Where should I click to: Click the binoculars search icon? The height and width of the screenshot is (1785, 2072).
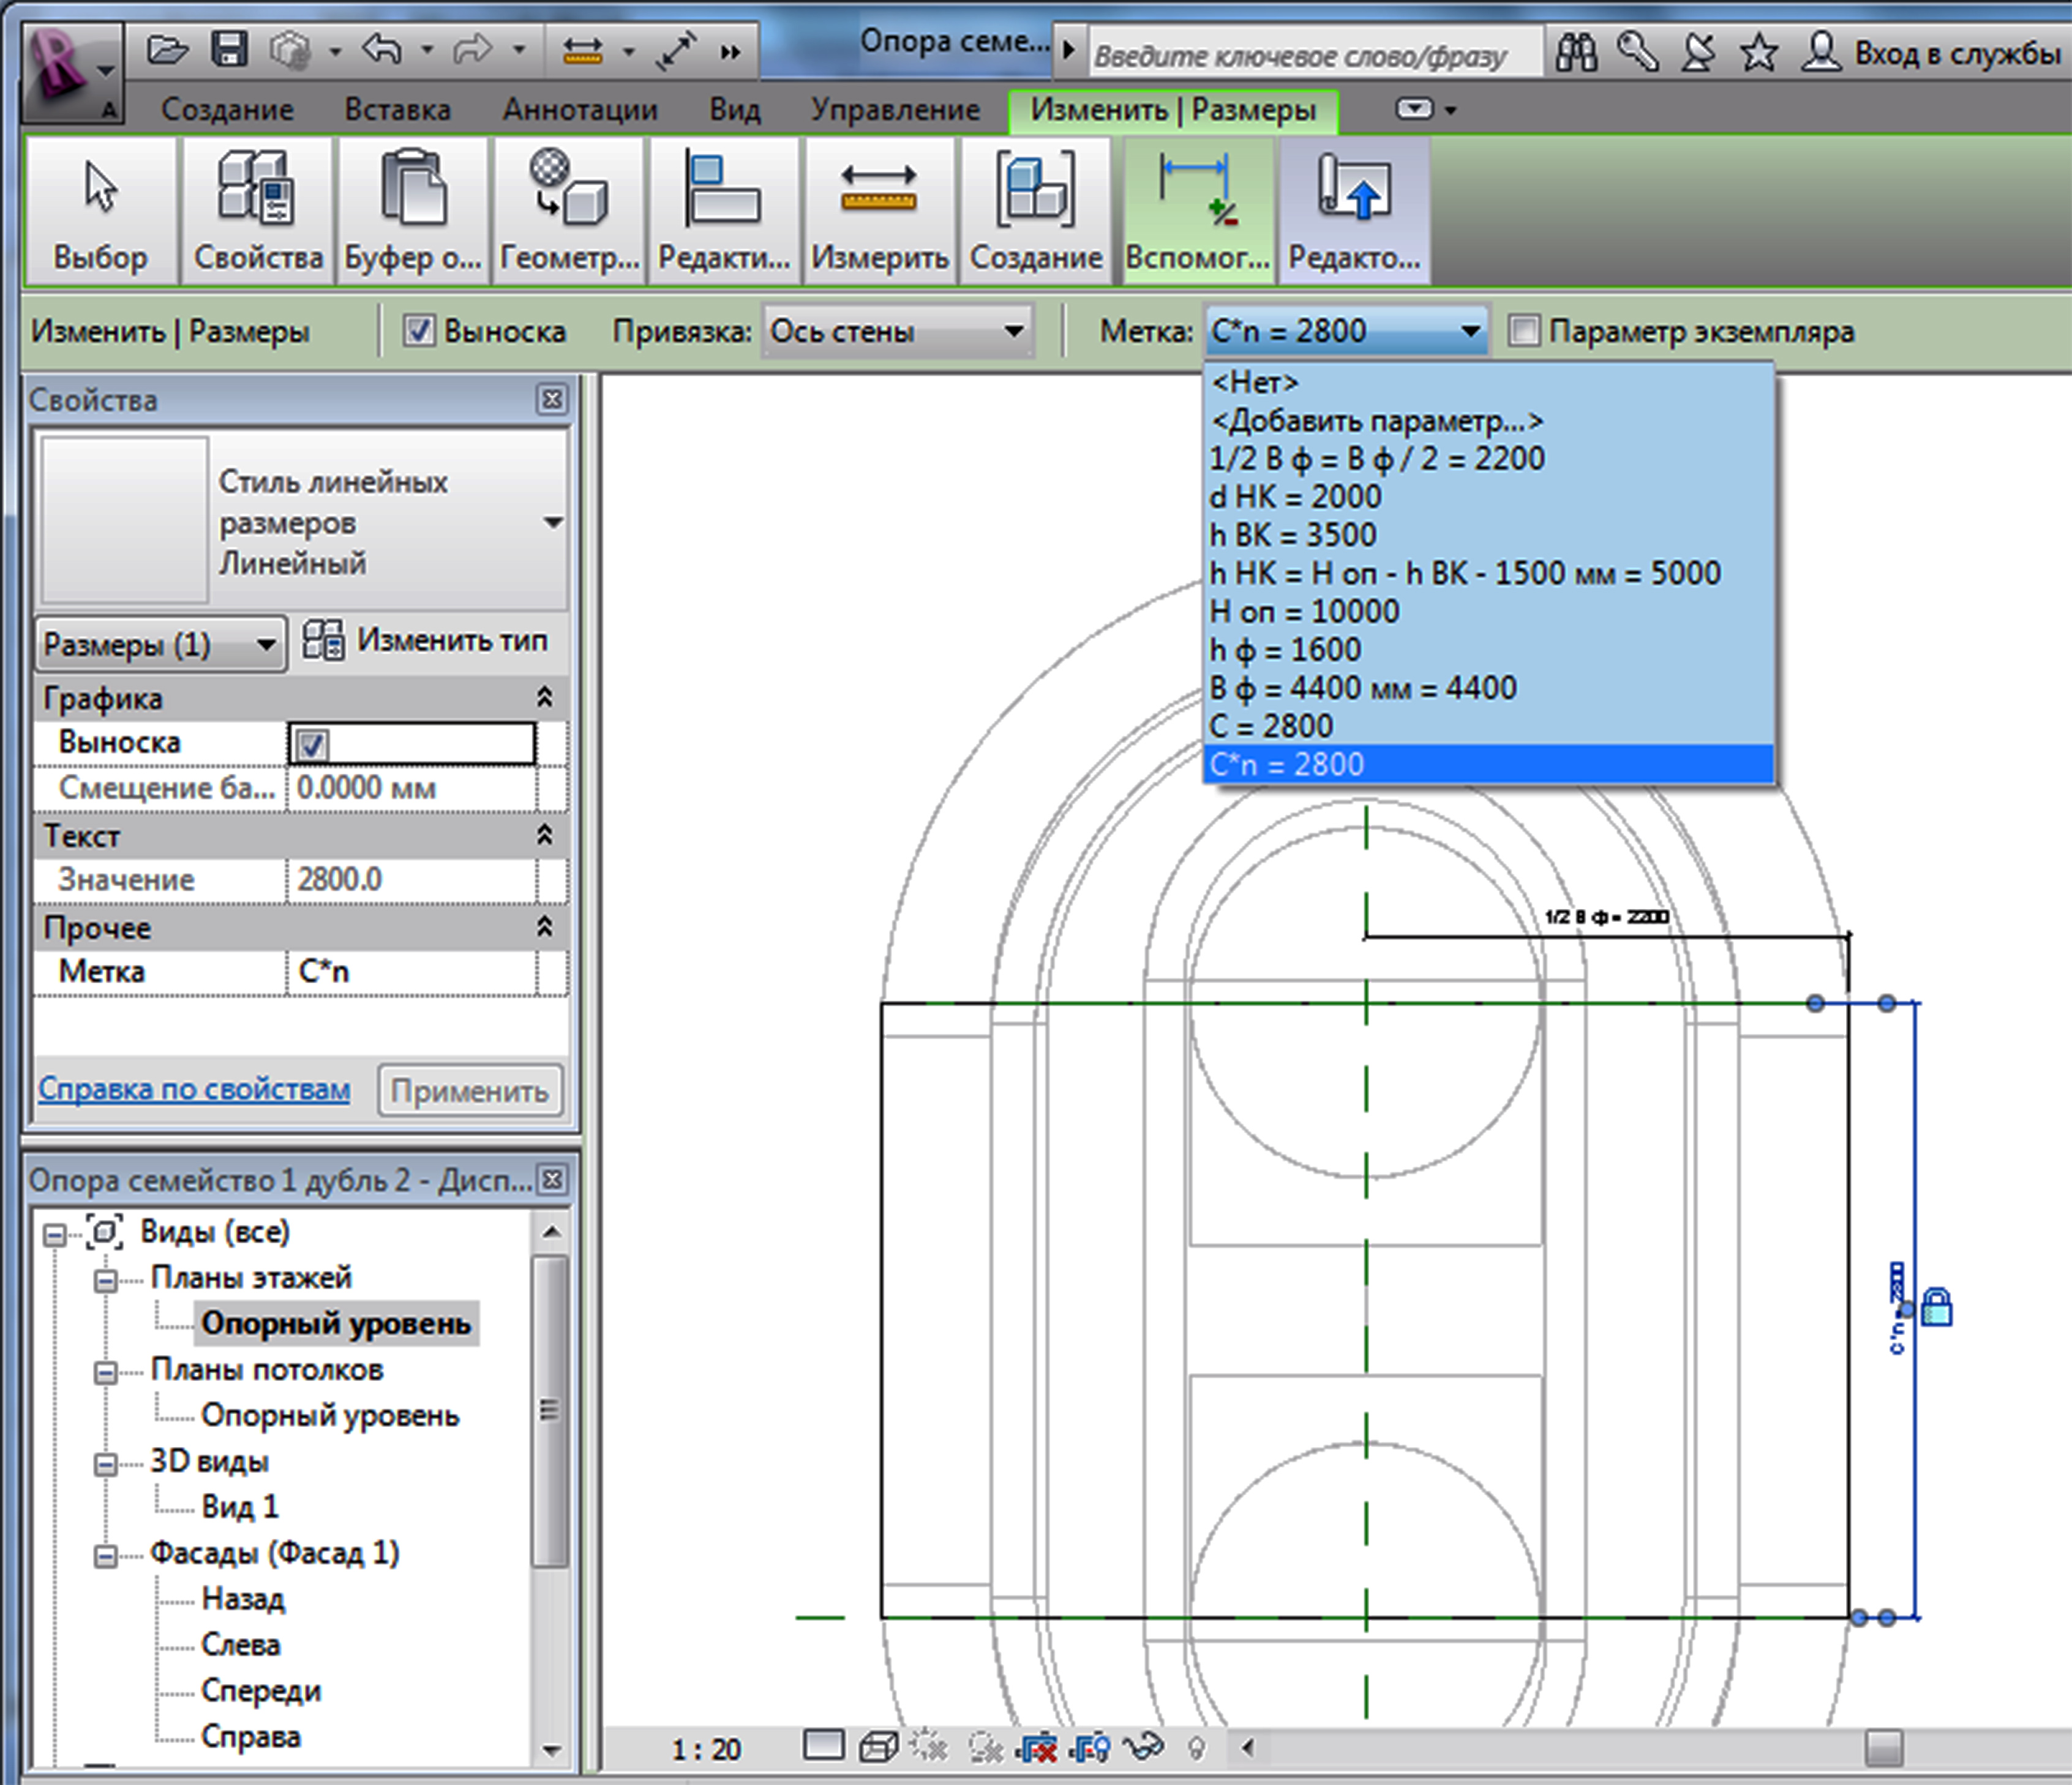[x=1576, y=52]
